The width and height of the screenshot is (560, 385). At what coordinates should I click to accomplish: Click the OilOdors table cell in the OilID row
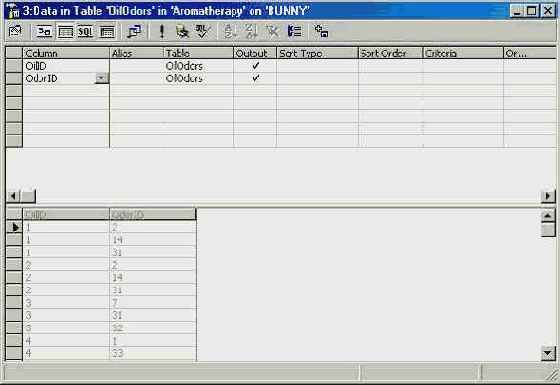pos(198,66)
